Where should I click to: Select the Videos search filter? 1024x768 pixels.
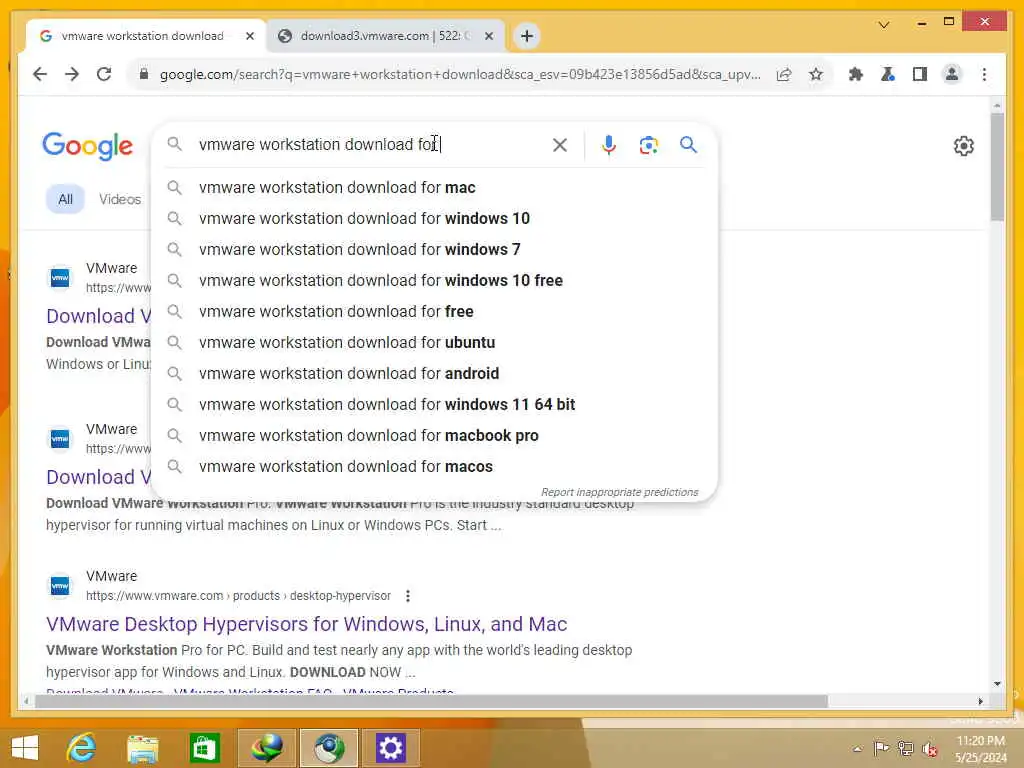point(120,199)
